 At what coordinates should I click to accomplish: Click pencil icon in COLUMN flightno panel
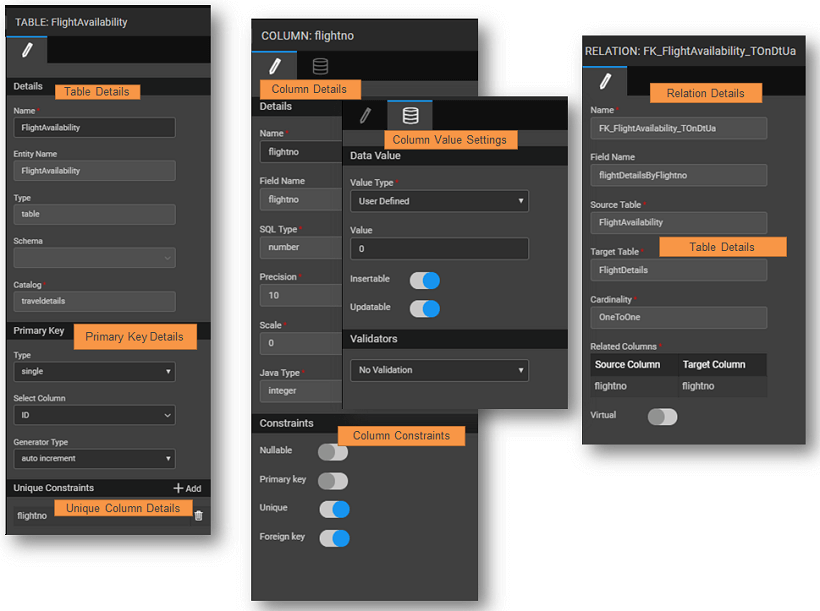coord(274,67)
